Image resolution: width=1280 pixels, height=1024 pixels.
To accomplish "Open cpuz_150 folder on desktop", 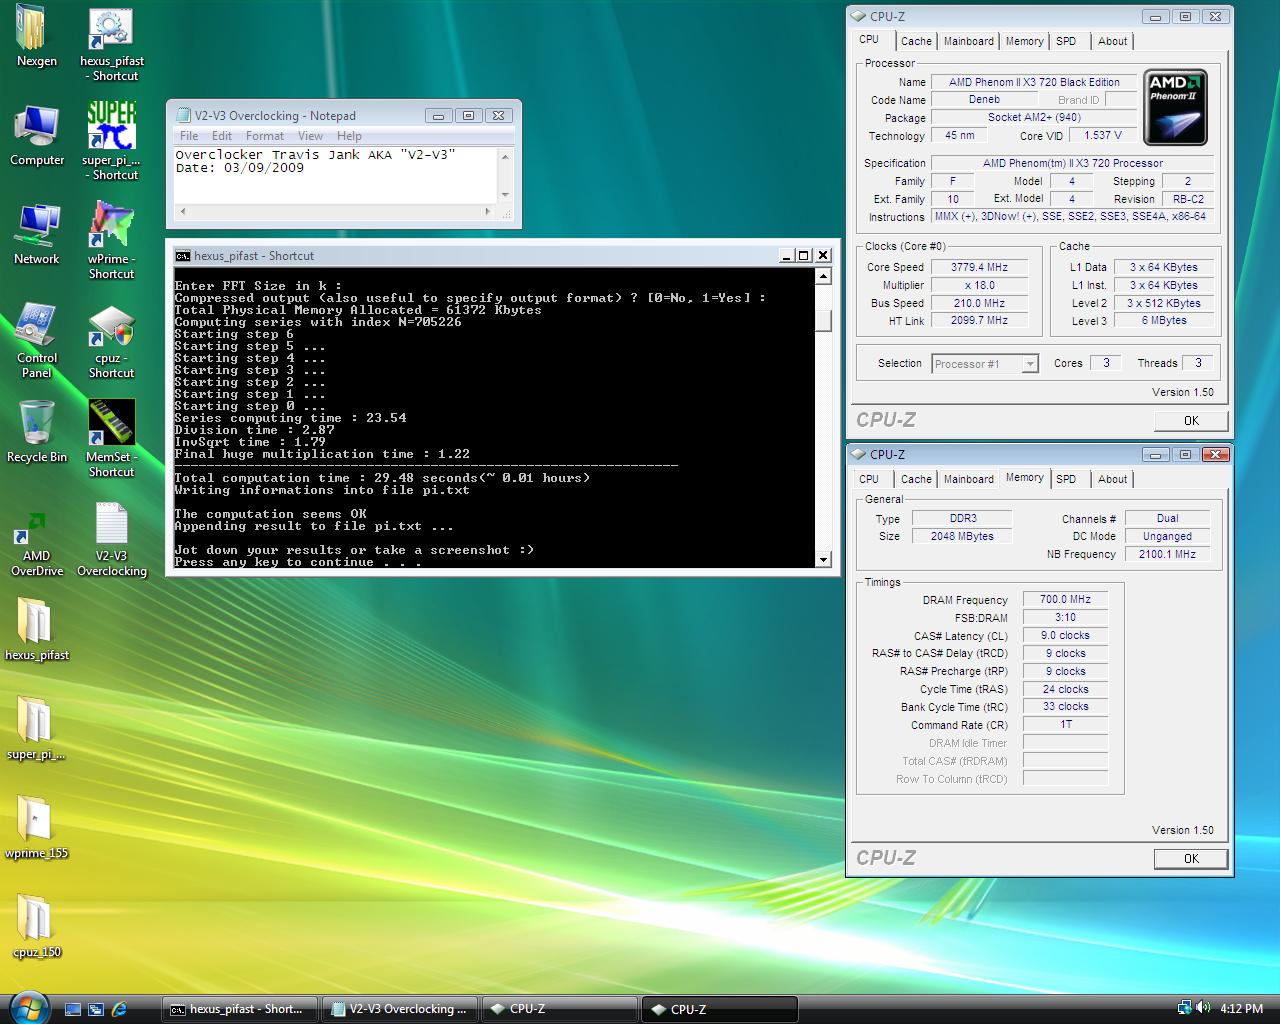I will pos(36,926).
